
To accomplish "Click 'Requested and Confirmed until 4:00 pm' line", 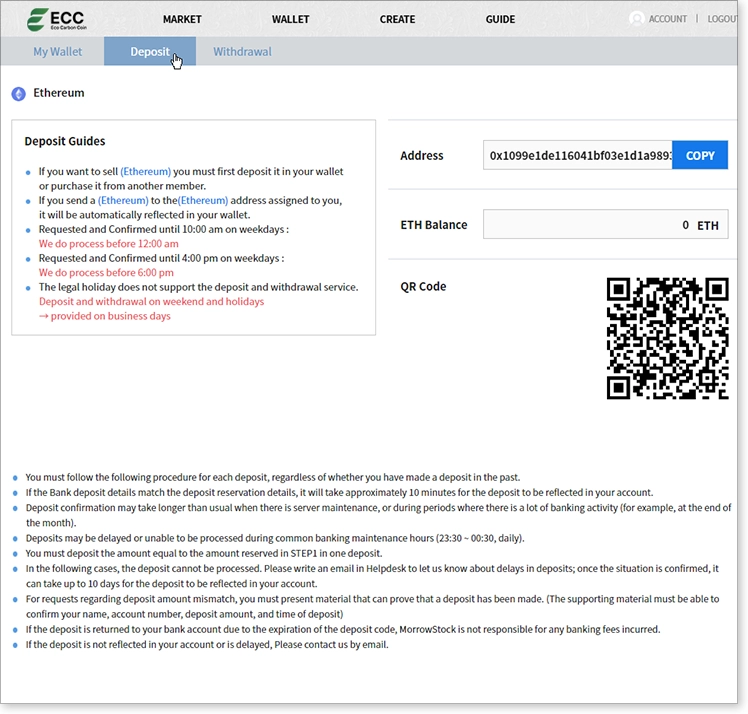I will (161, 258).
